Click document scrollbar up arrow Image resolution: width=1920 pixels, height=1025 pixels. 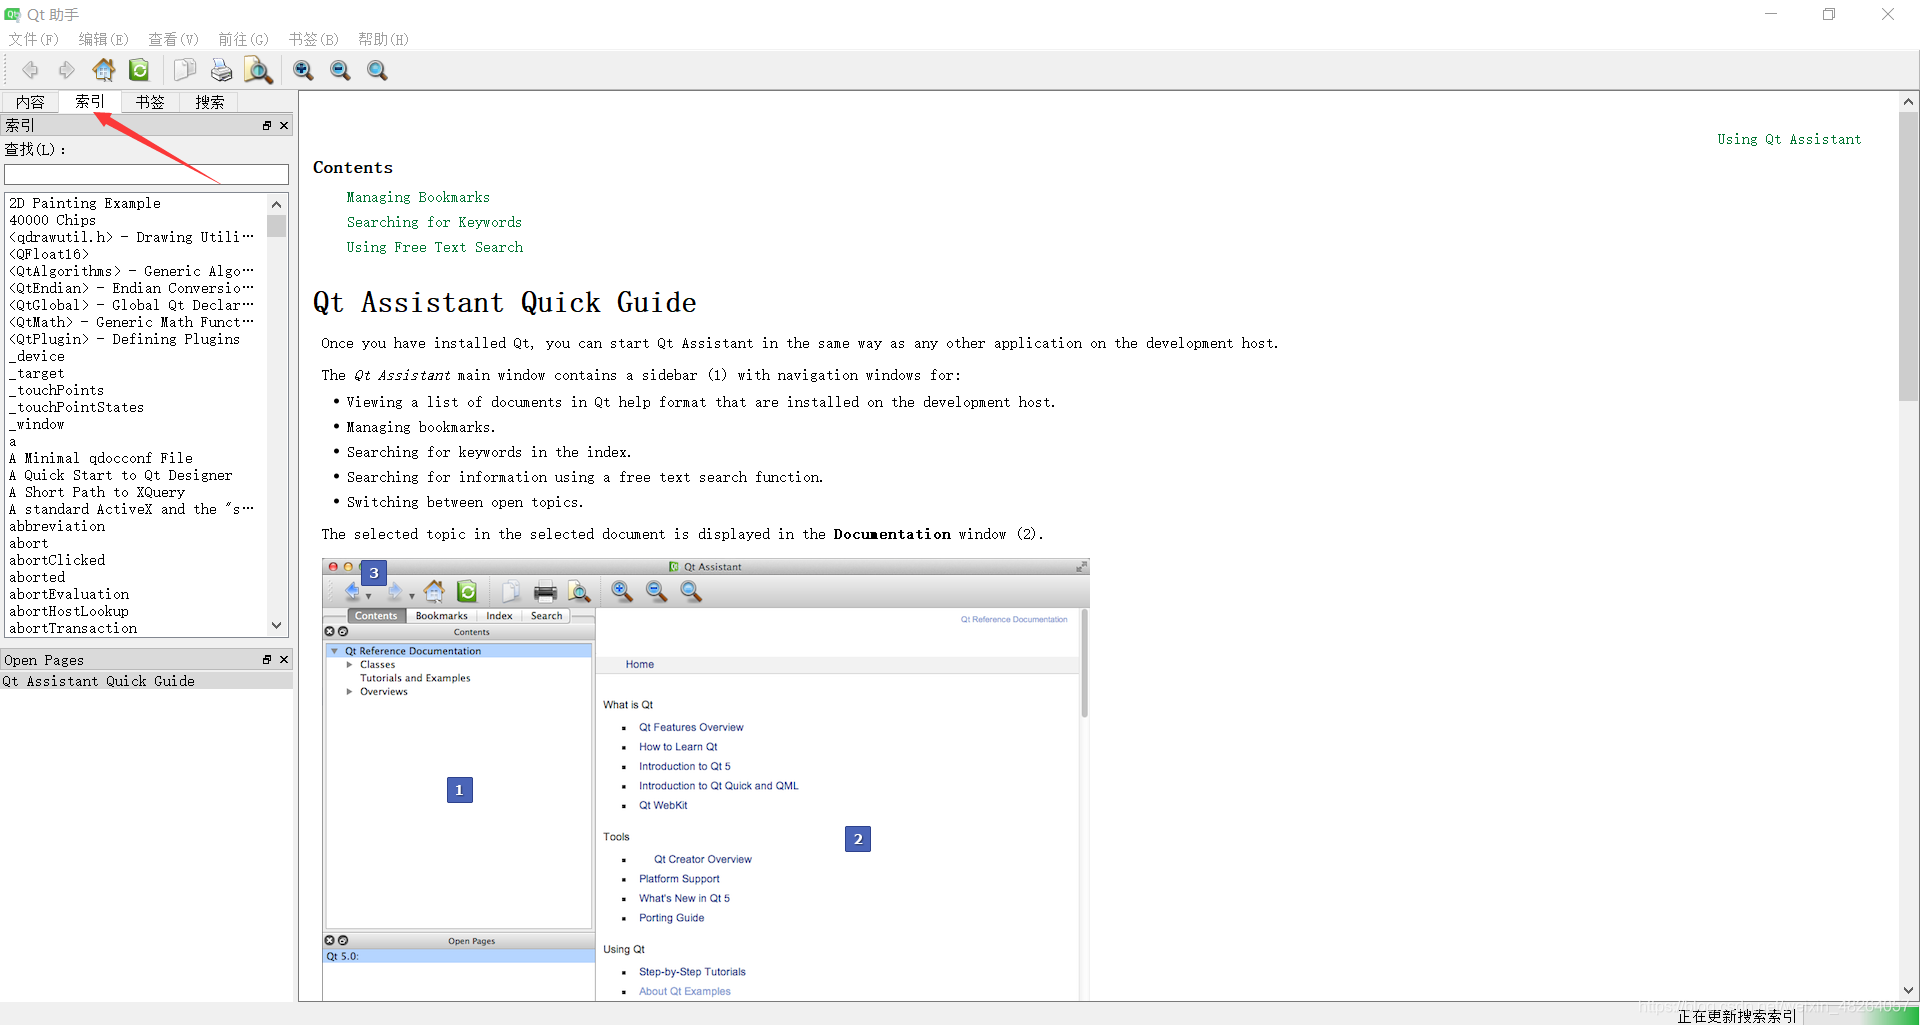[x=1908, y=102]
